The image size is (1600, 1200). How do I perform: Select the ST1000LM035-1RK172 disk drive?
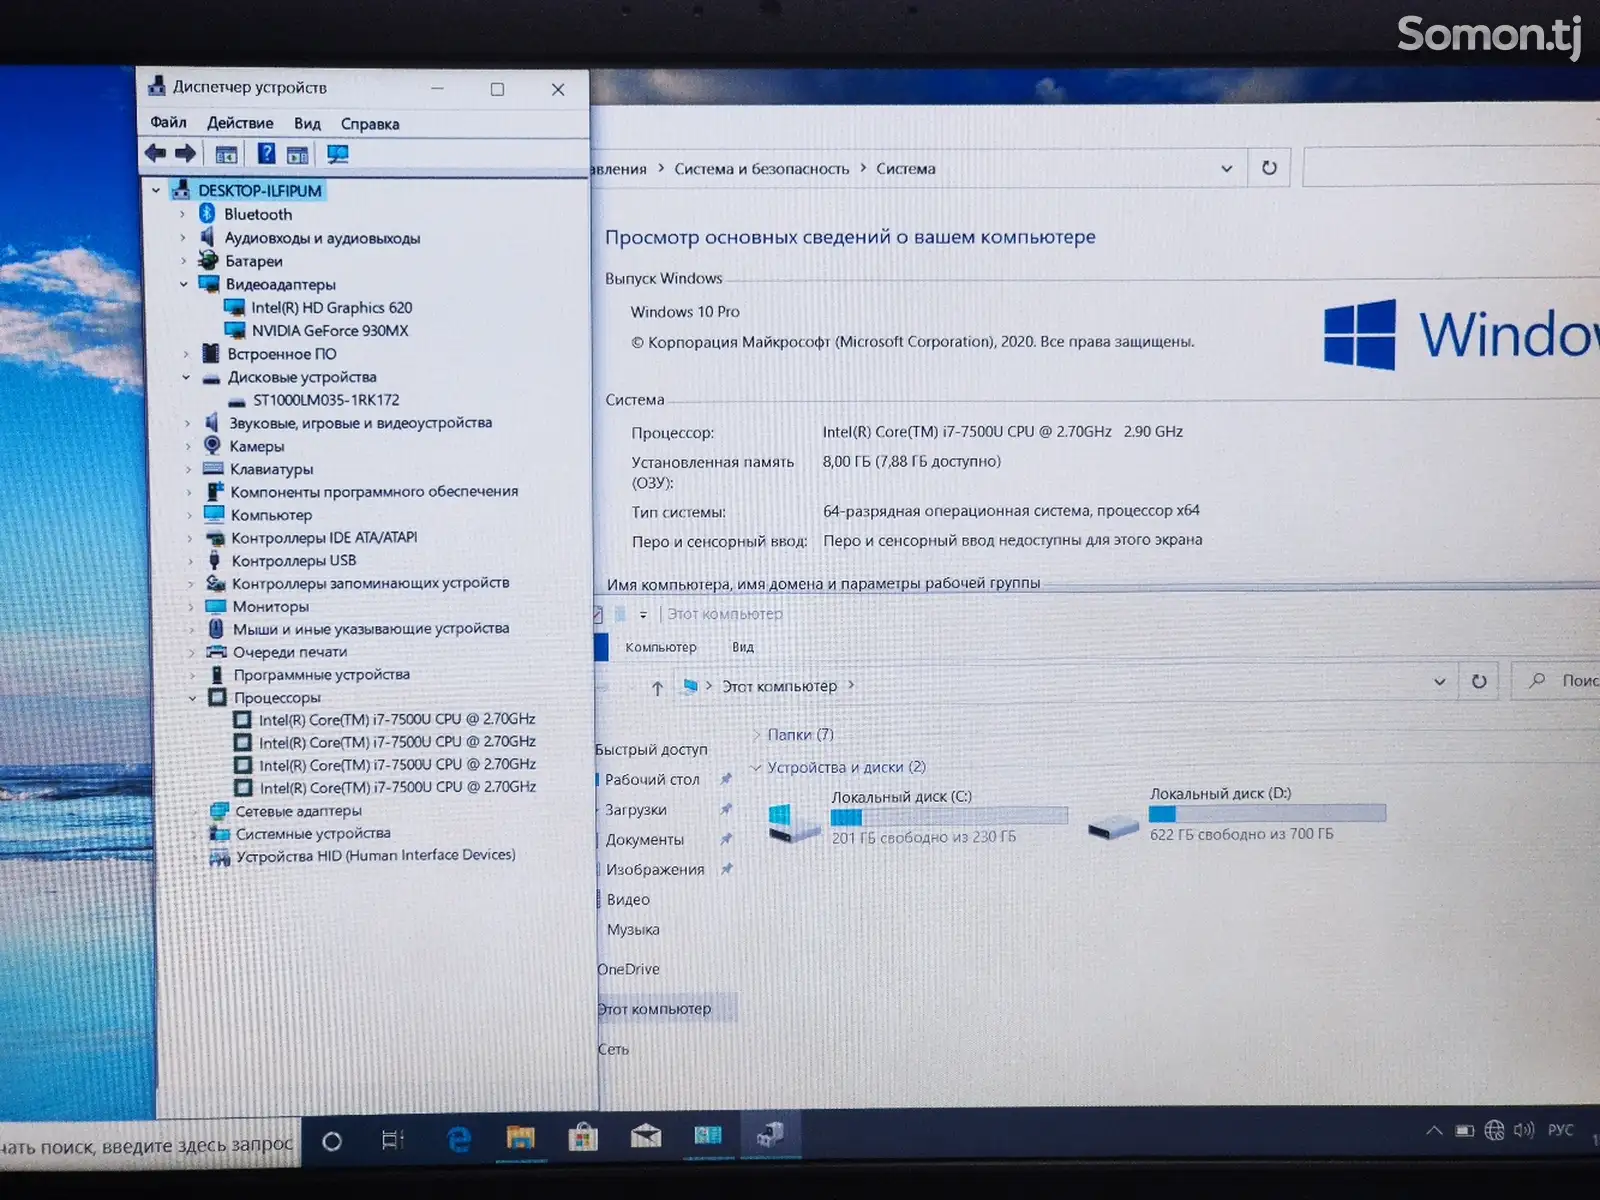pos(326,400)
